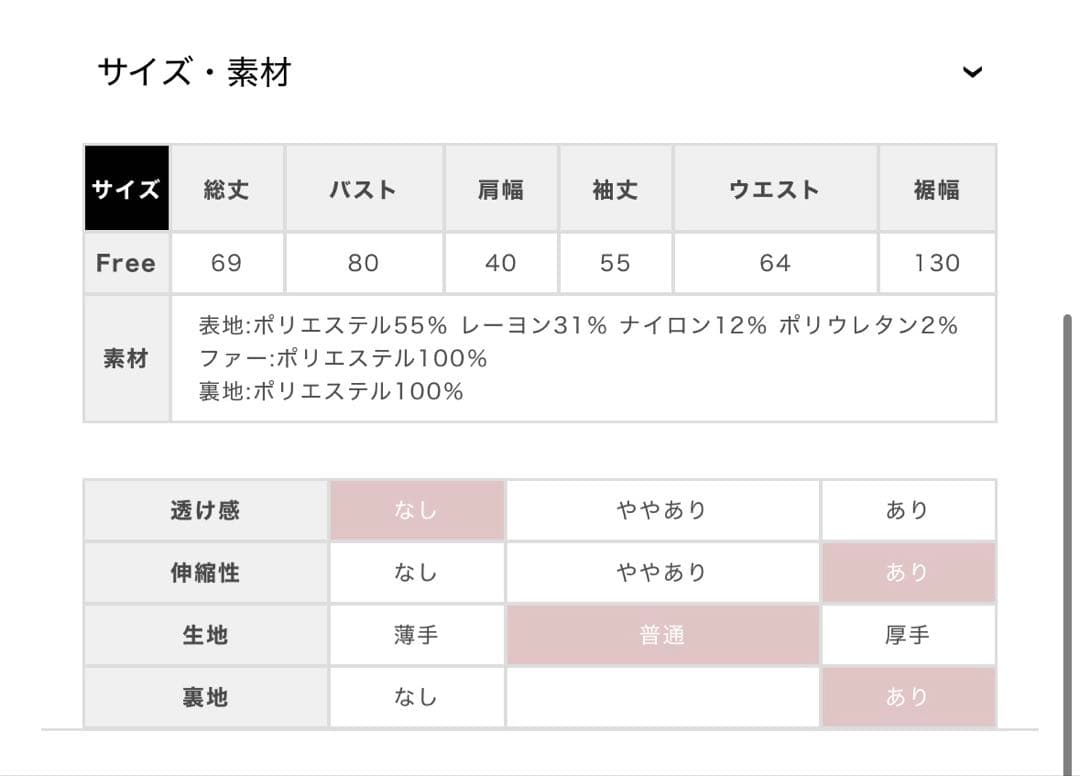Click the サイズ・素材 section heading
The image size is (1080, 776).
pos(194,72)
